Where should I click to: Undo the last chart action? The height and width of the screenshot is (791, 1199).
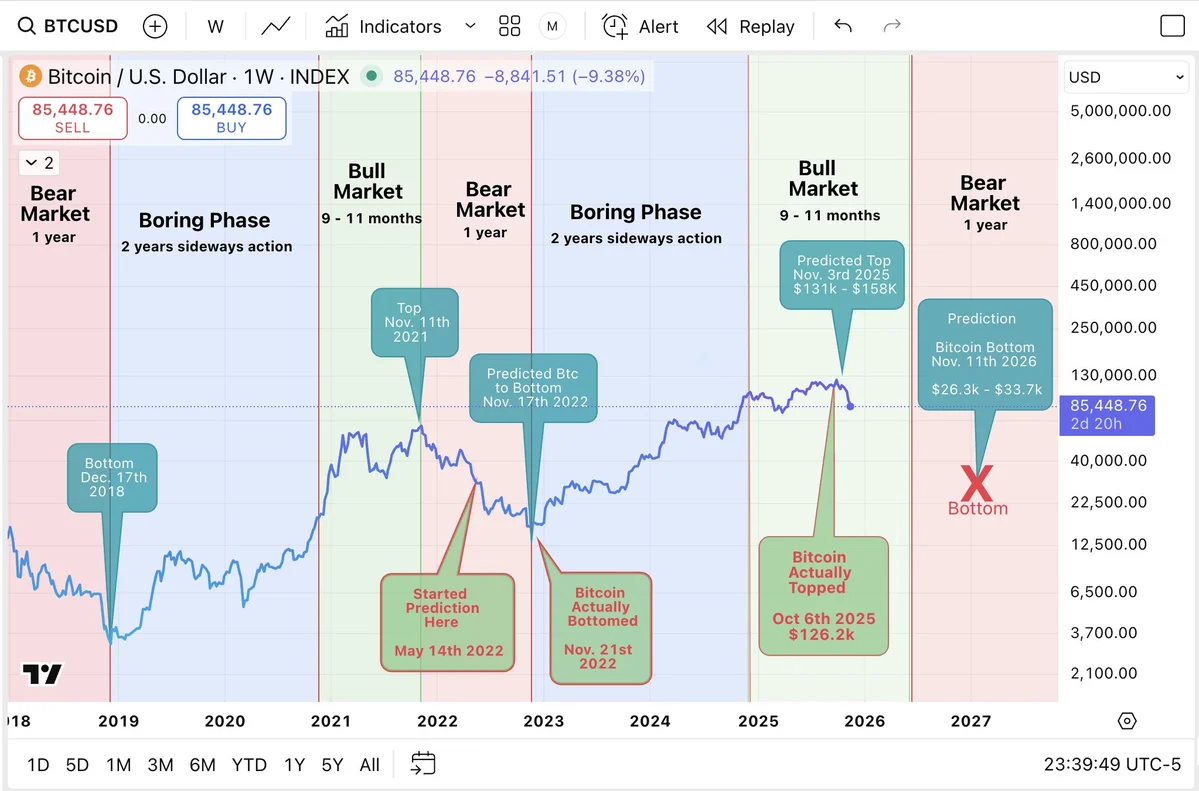[x=843, y=26]
